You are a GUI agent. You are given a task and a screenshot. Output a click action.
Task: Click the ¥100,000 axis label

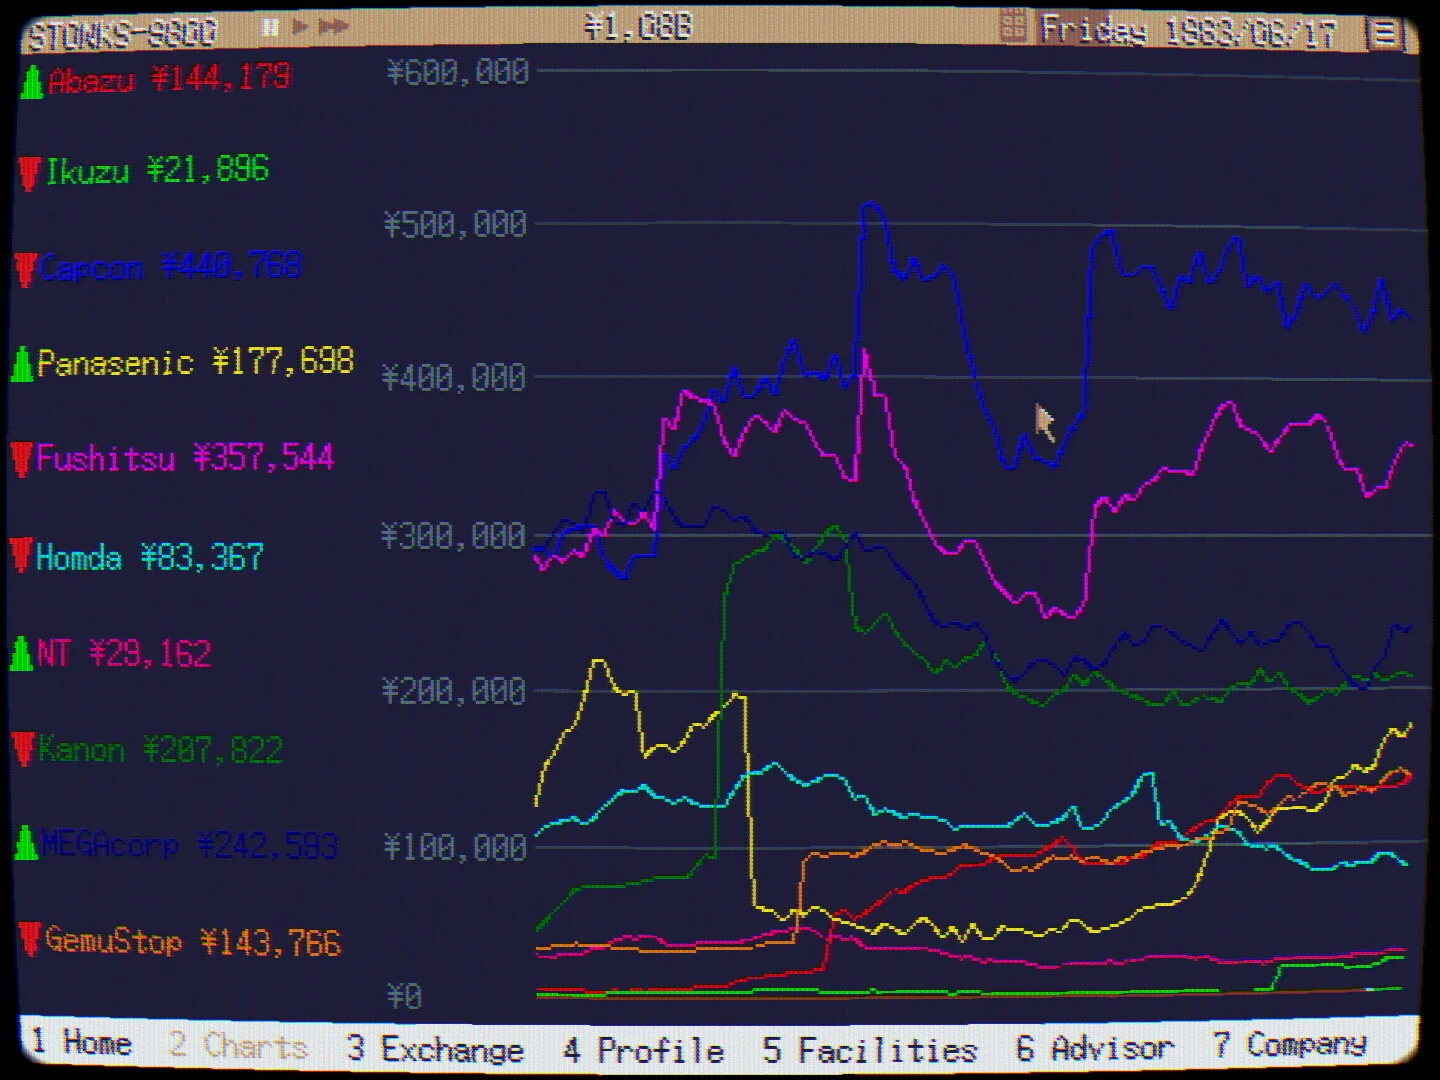455,848
